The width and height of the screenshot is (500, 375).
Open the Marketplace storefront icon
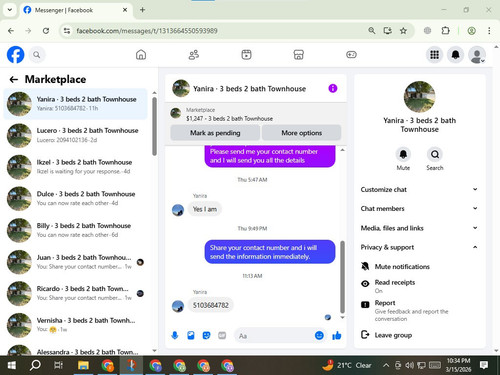[x=299, y=55]
